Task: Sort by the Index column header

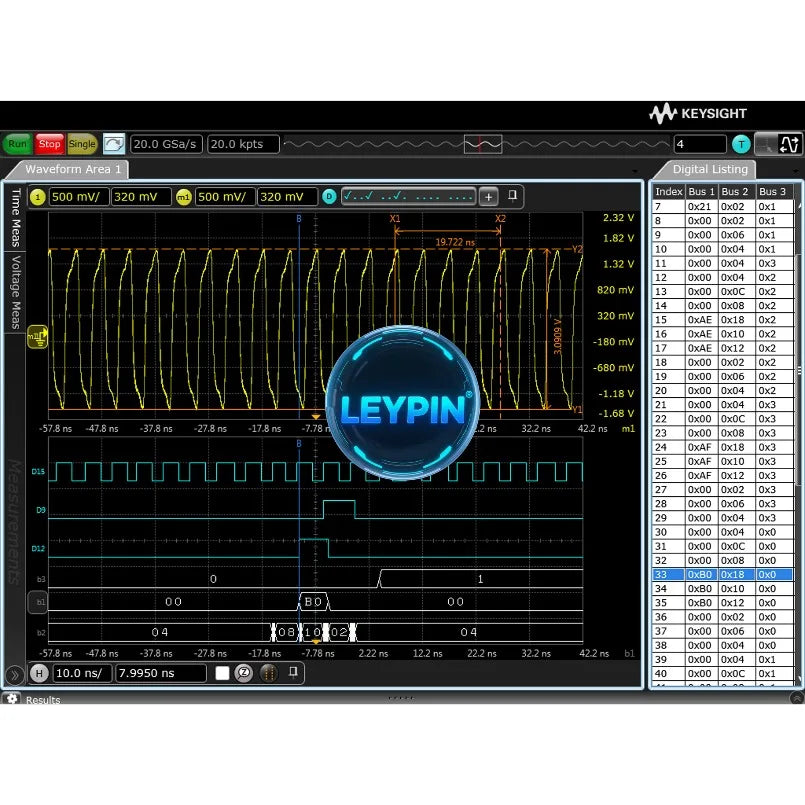Action: point(668,192)
